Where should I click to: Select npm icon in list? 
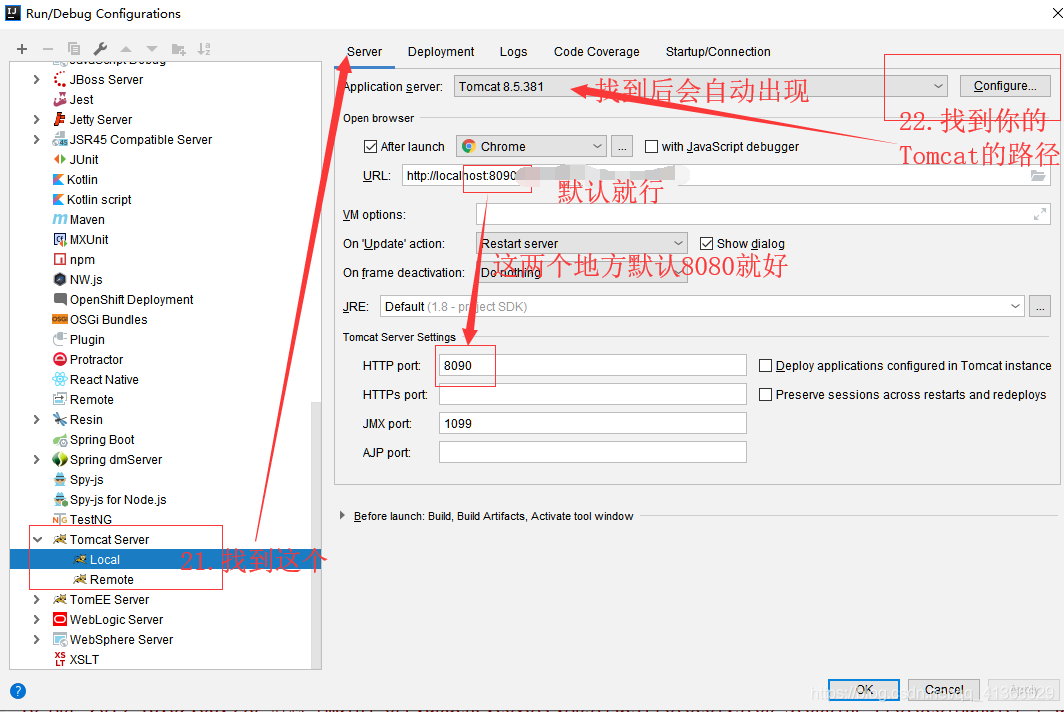pyautogui.click(x=60, y=260)
